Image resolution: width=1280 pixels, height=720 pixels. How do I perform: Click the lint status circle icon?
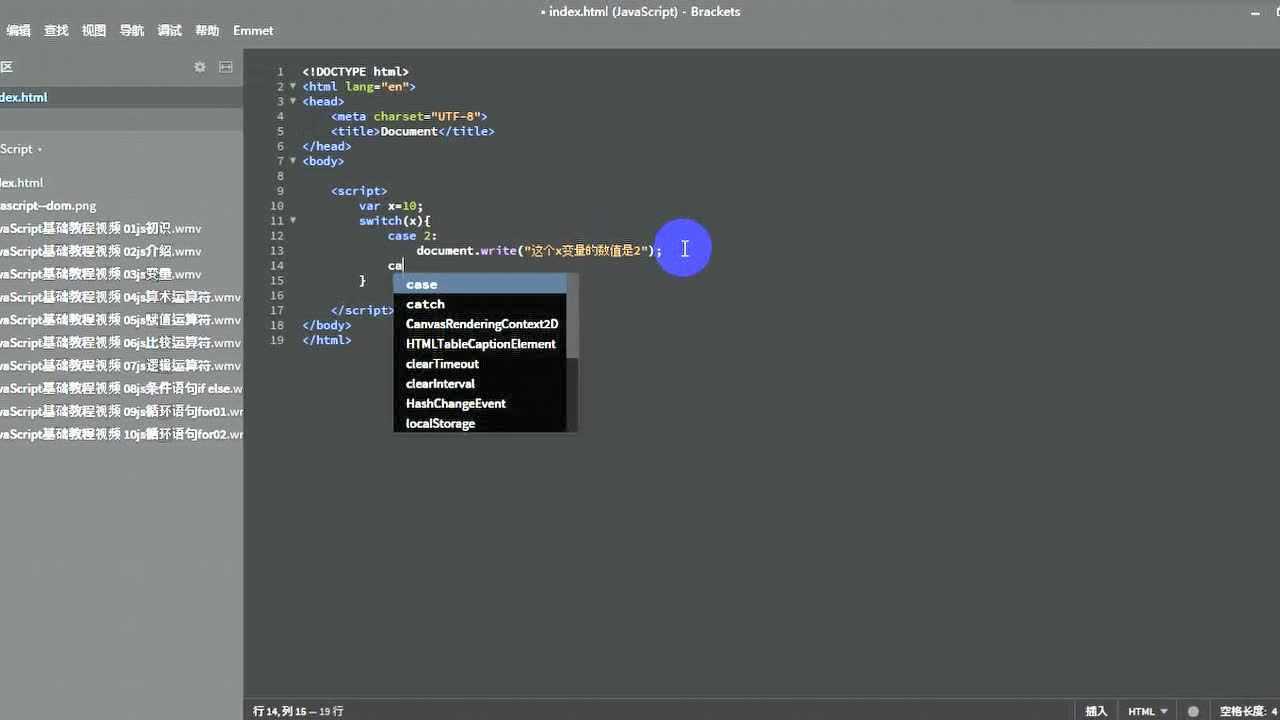tap(1193, 711)
